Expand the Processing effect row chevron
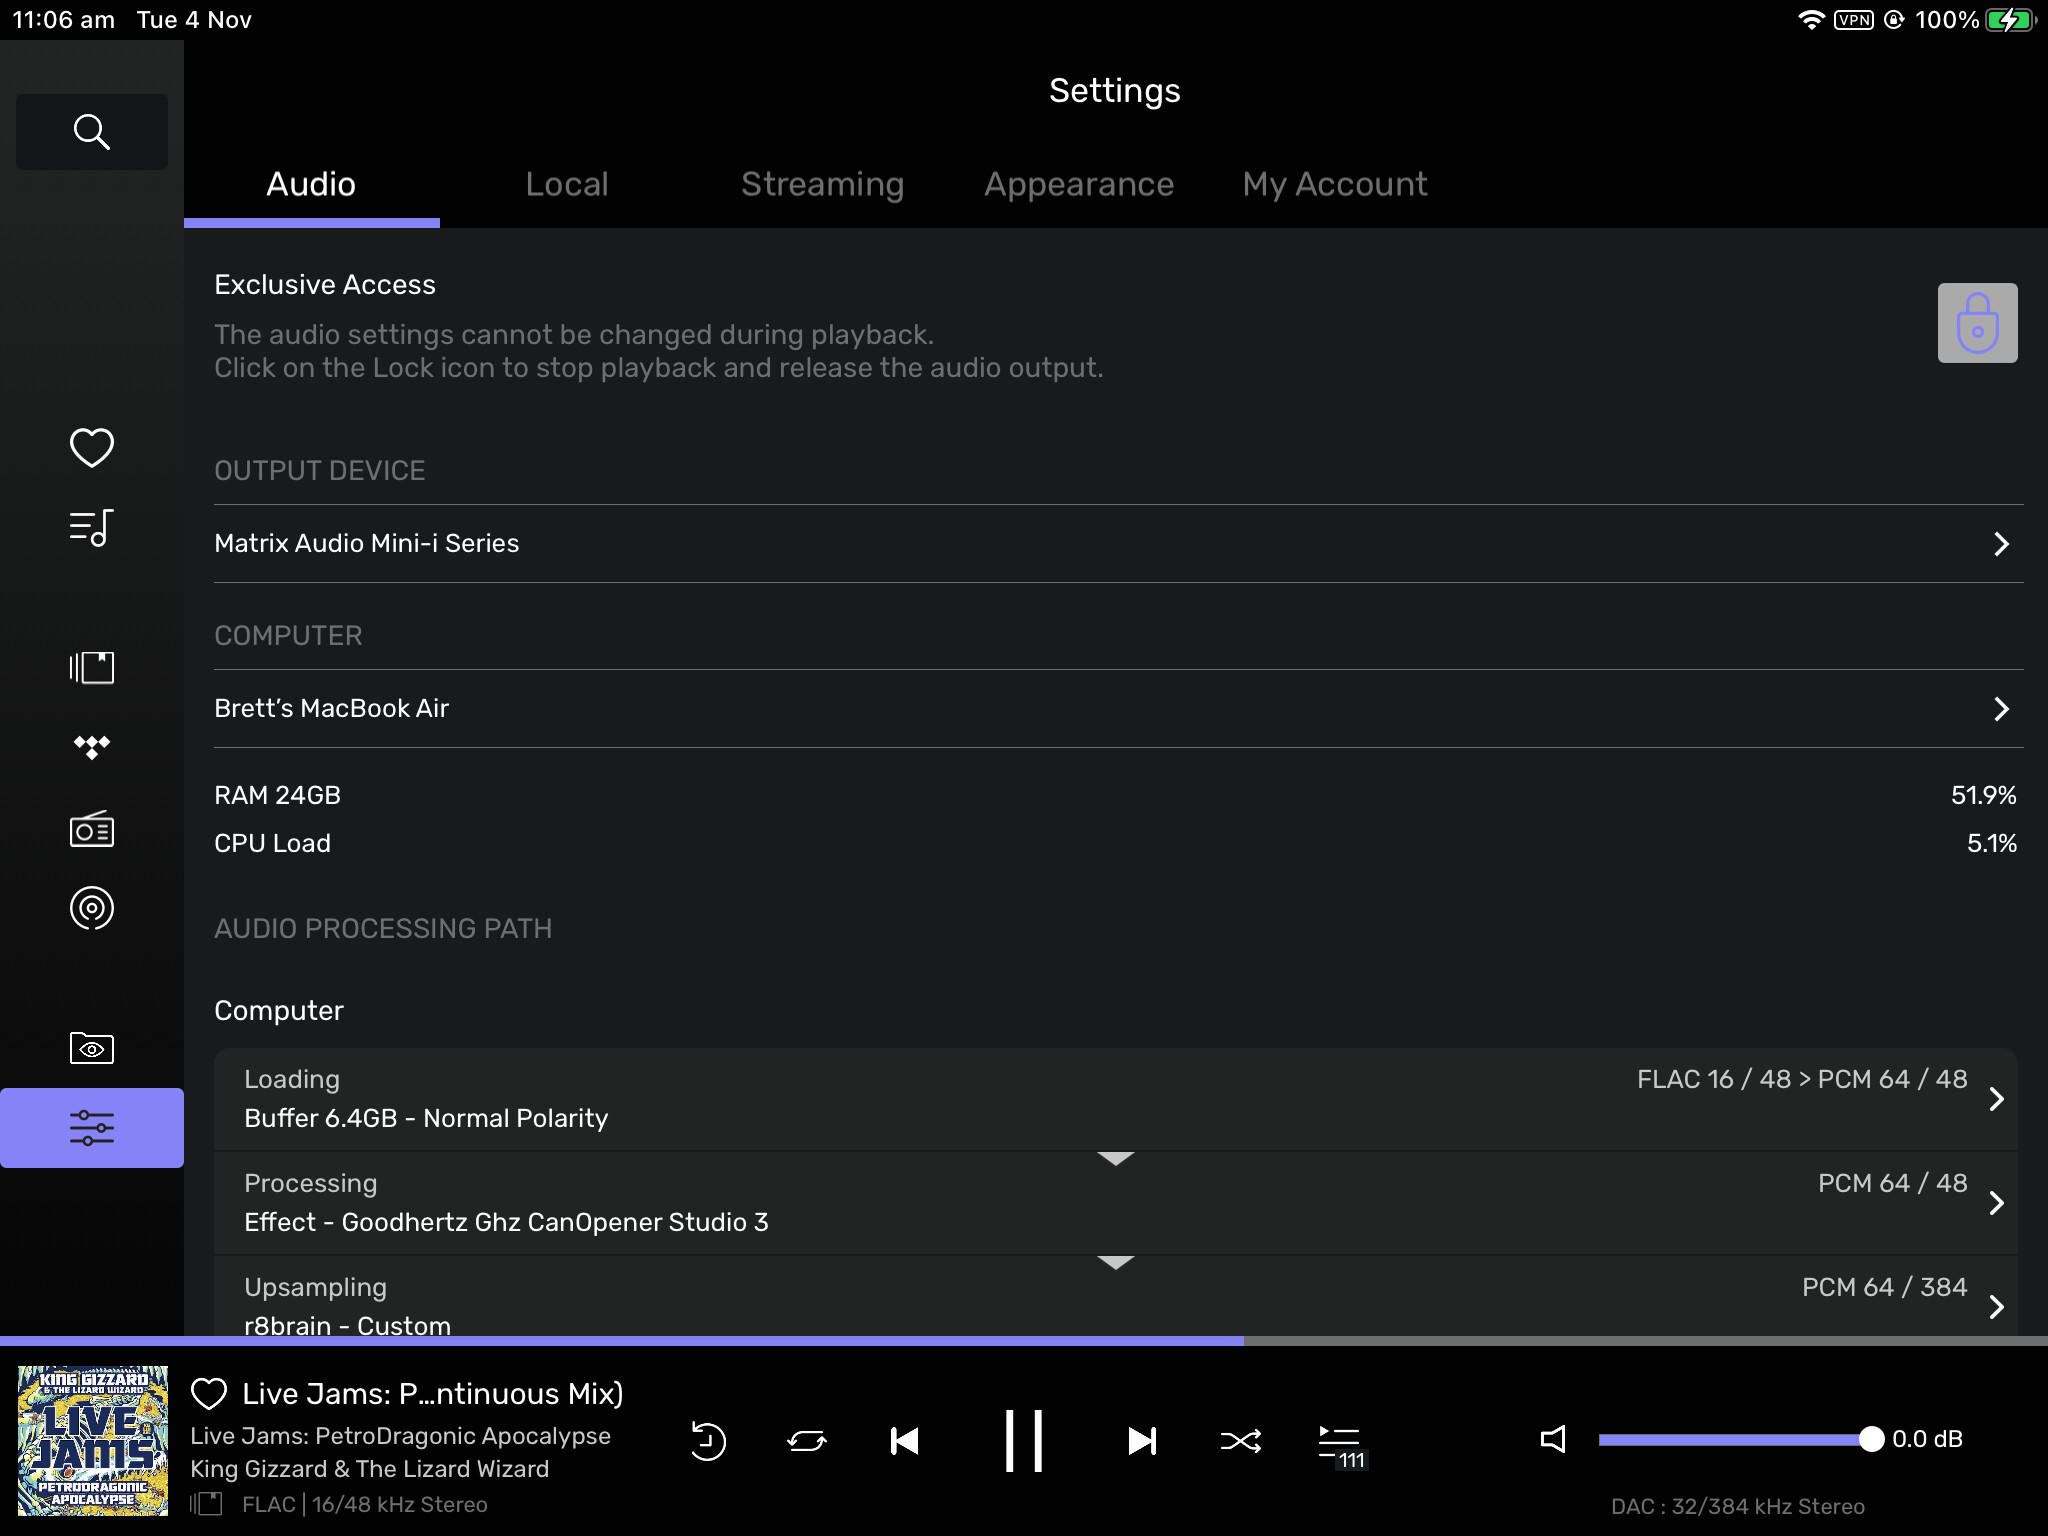 pyautogui.click(x=1996, y=1203)
